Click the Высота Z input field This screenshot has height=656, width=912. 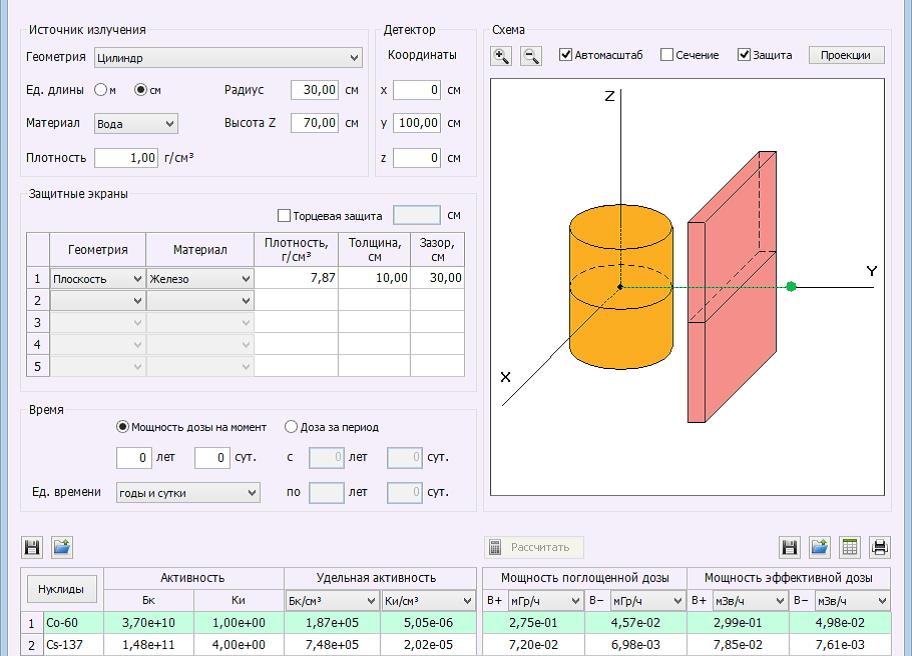(315, 123)
